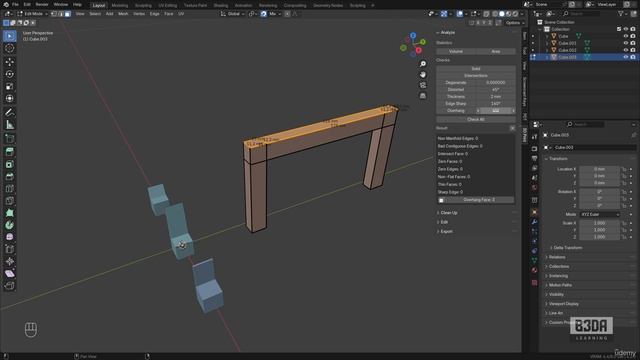Click the Solid check button

[476, 69]
